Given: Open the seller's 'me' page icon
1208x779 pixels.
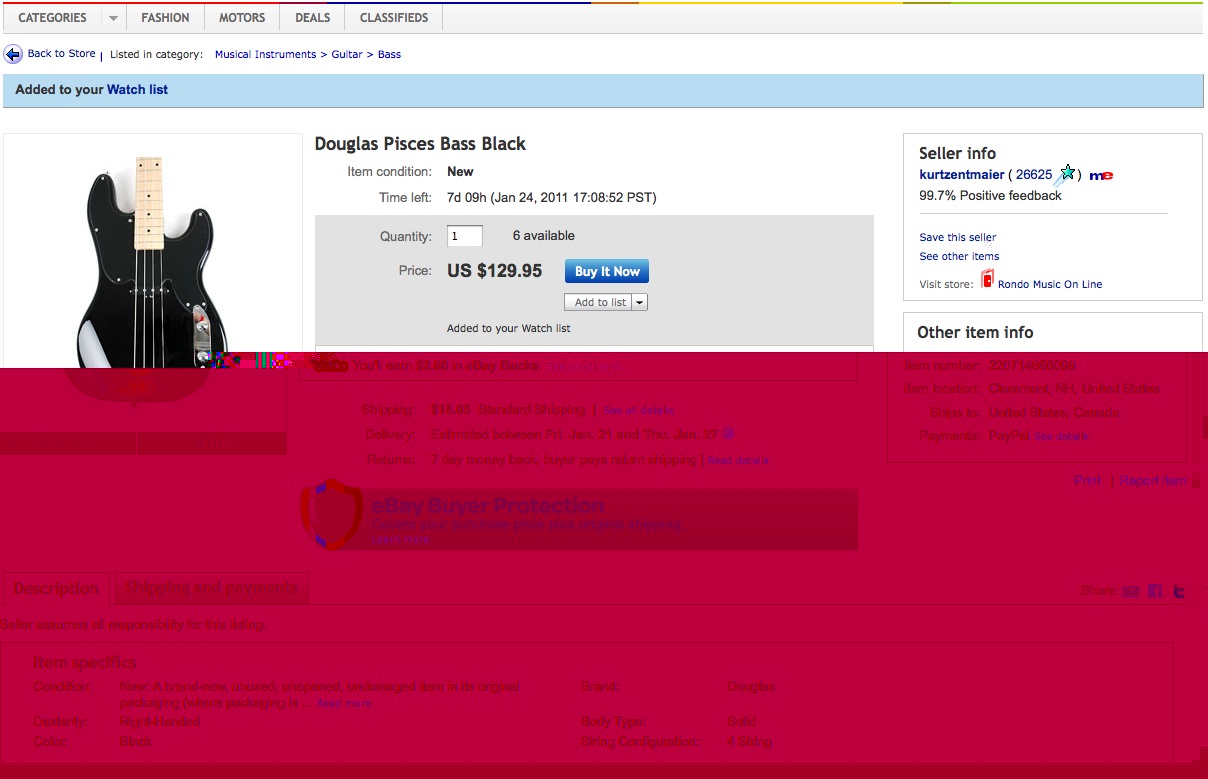Looking at the screenshot, I should click(1101, 175).
